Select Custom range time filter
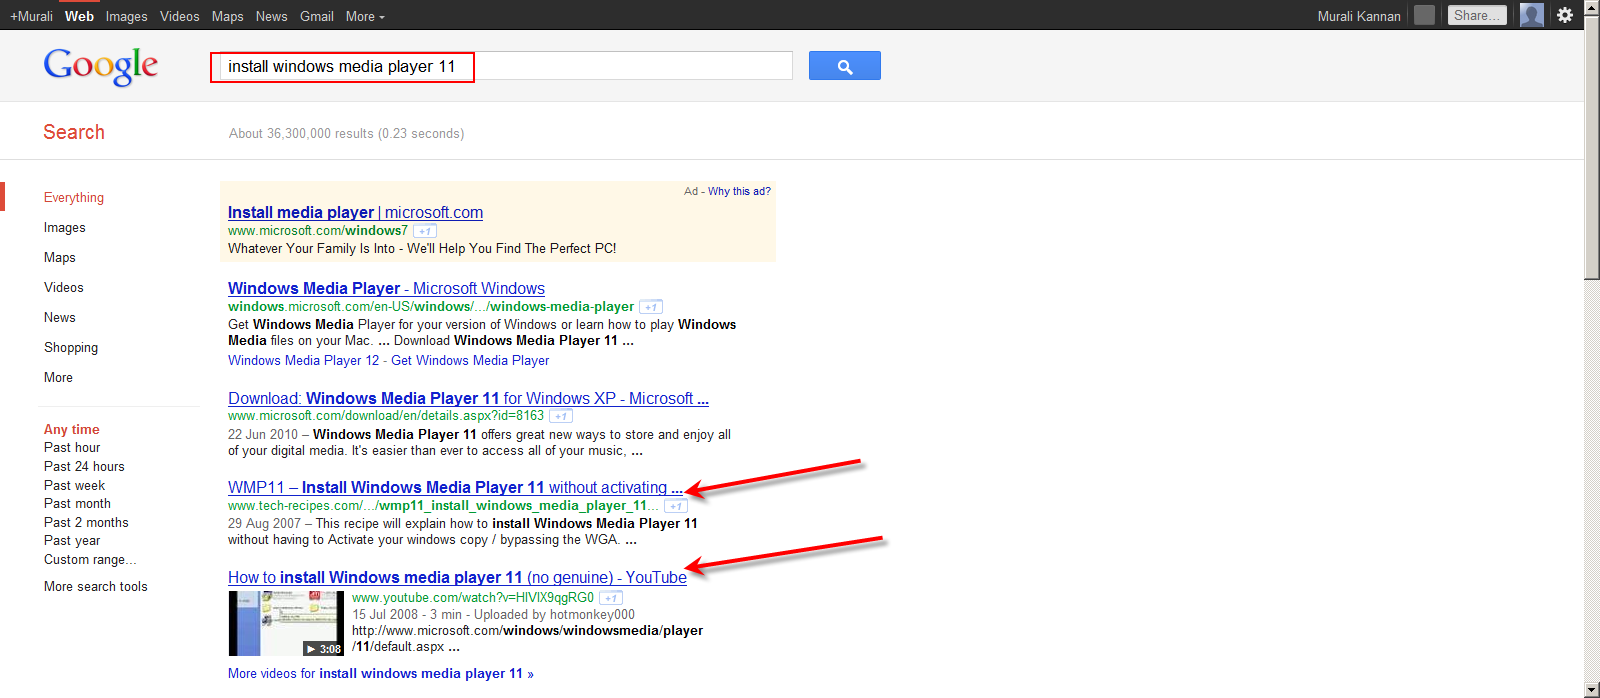1600x698 pixels. click(89, 560)
